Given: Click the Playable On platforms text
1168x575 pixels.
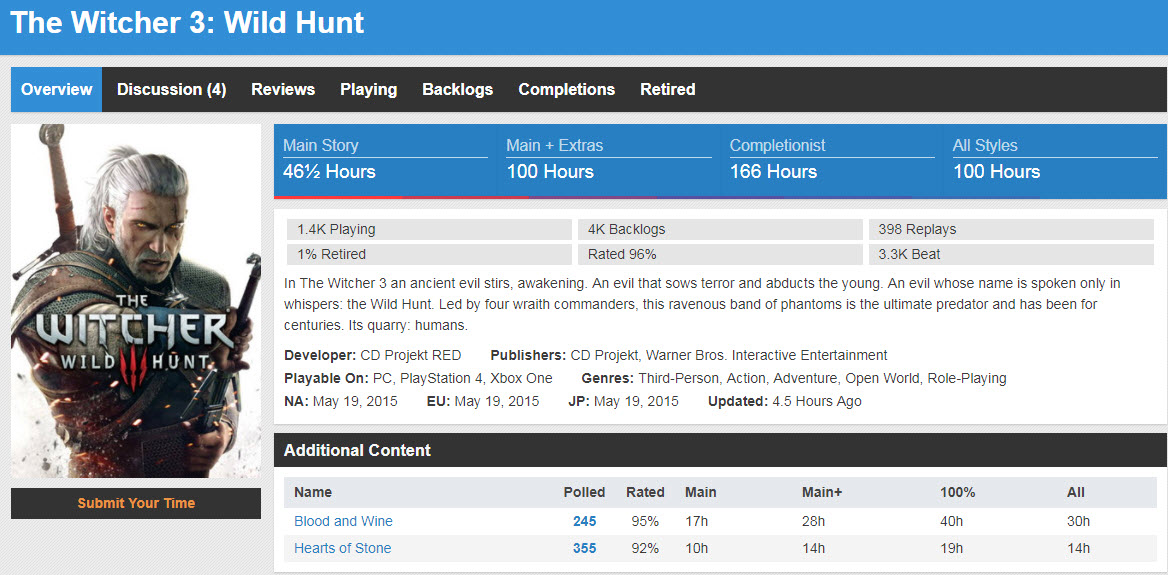Looking at the screenshot, I should [418, 378].
